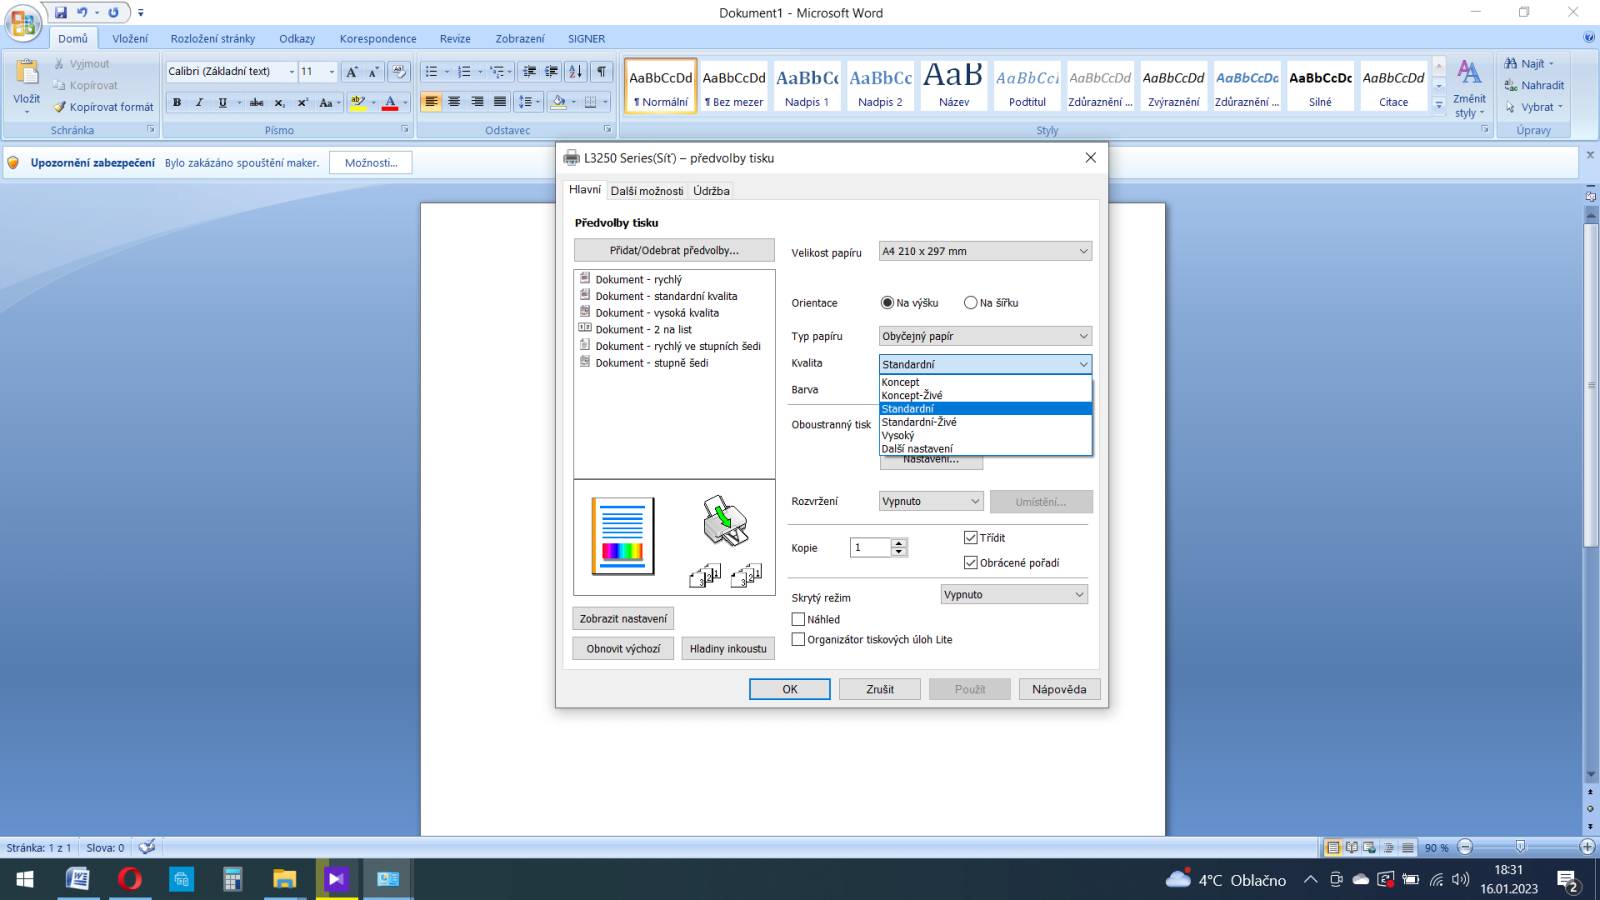
Task: Click the Shrink Font icon
Action: click(x=374, y=71)
